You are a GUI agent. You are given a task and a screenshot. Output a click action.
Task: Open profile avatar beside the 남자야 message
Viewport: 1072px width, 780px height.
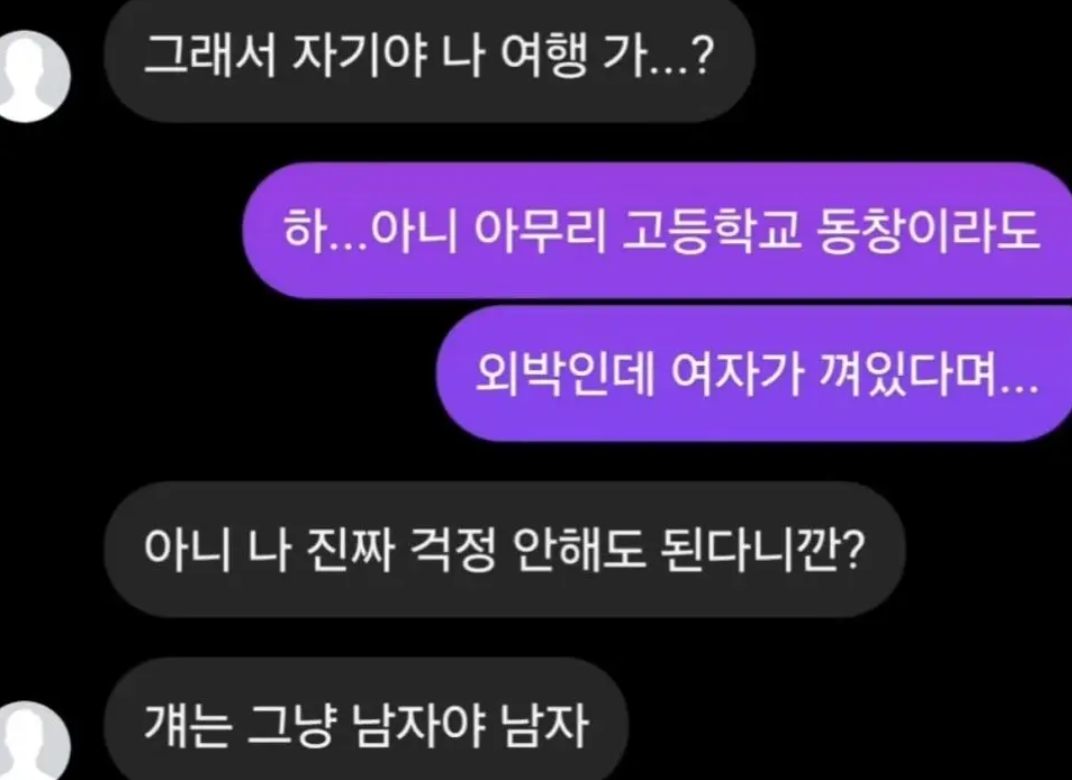point(29,741)
